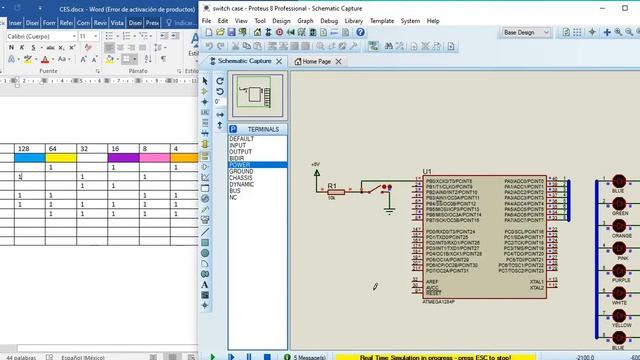This screenshot has height=360, width=640.
Task: Open the Aa change case dropdown
Action: coord(63,59)
